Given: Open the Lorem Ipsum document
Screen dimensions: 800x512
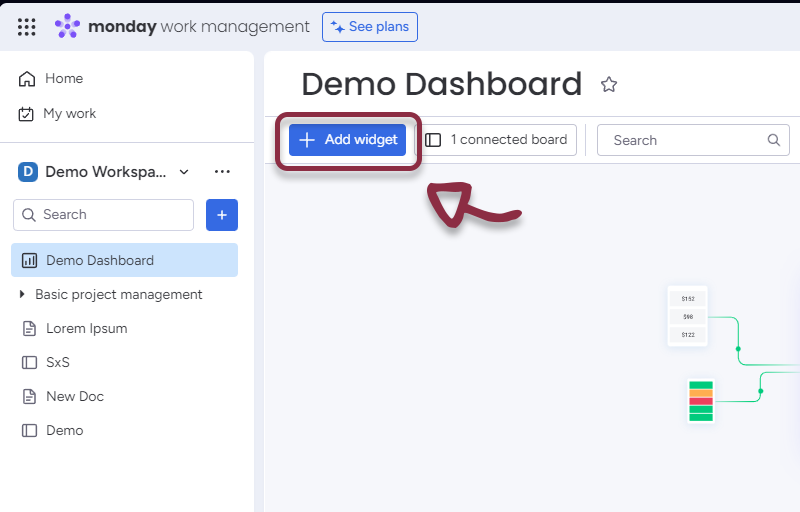Looking at the screenshot, I should (x=87, y=329).
